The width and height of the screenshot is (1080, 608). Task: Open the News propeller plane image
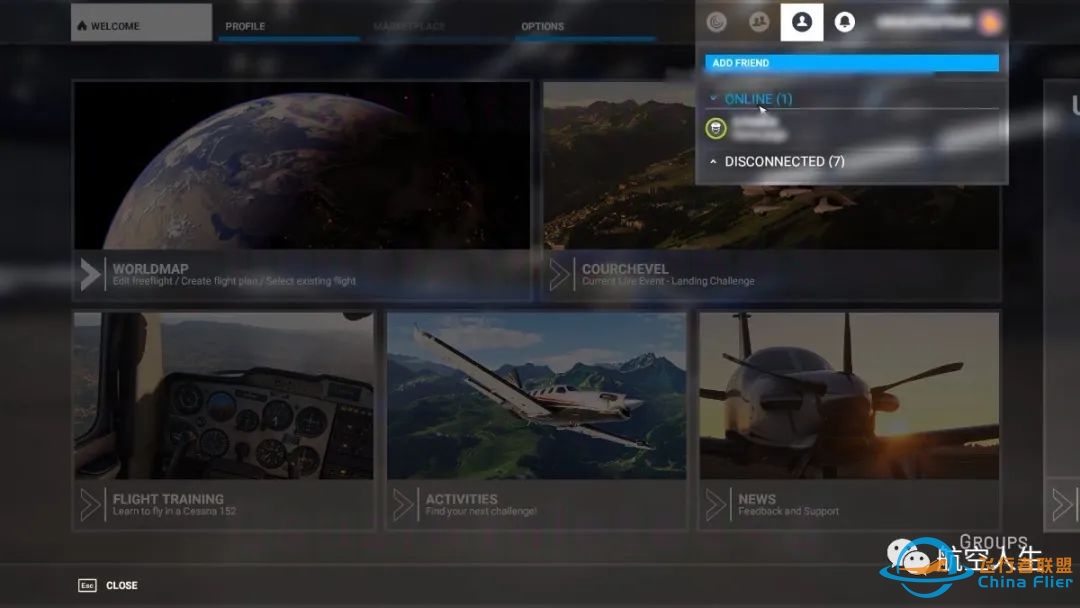tap(849, 396)
